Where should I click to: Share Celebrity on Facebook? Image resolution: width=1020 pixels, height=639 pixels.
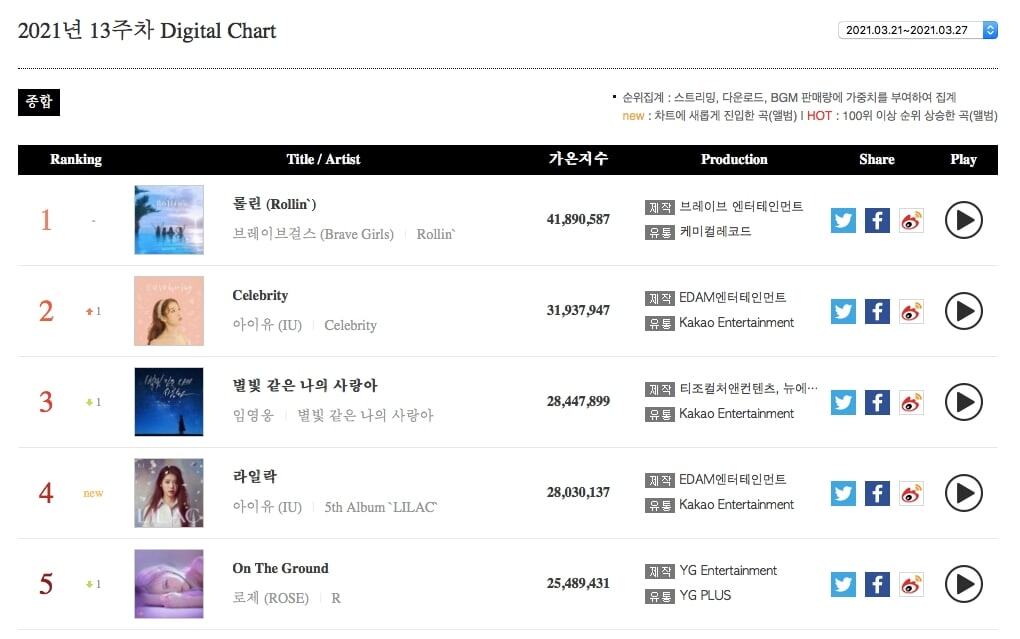pos(877,311)
